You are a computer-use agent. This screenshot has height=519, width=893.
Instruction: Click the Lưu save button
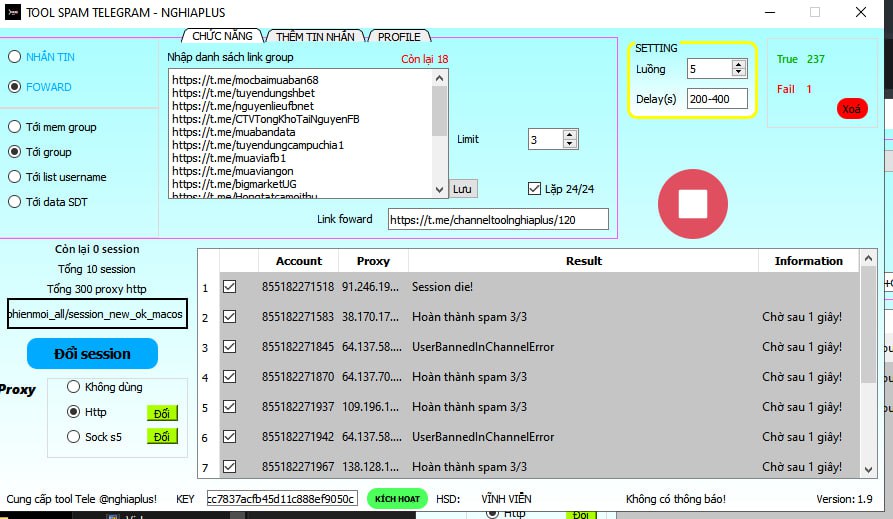pyautogui.click(x=462, y=189)
